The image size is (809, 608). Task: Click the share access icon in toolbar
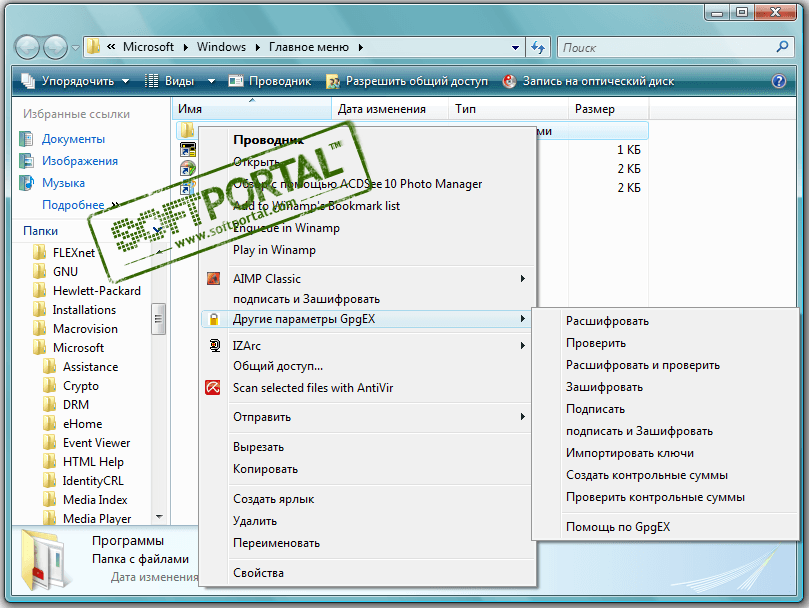click(x=333, y=81)
